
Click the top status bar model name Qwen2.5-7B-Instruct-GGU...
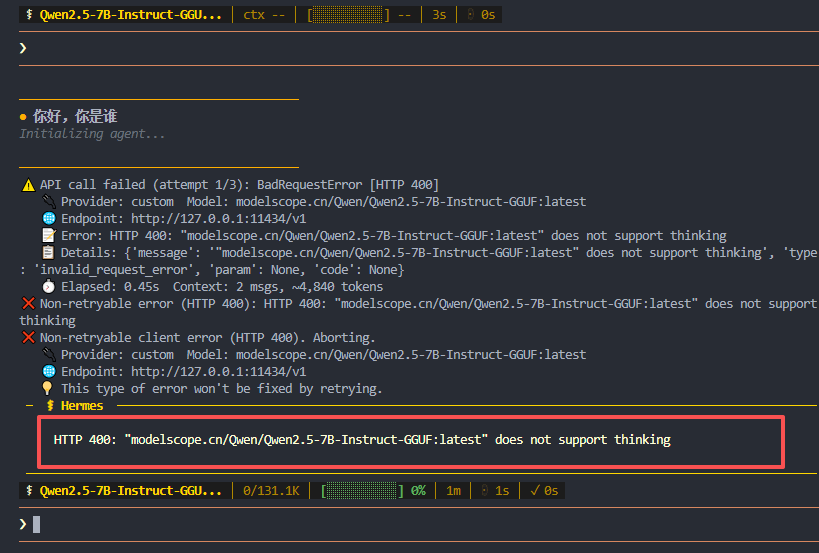tap(131, 15)
